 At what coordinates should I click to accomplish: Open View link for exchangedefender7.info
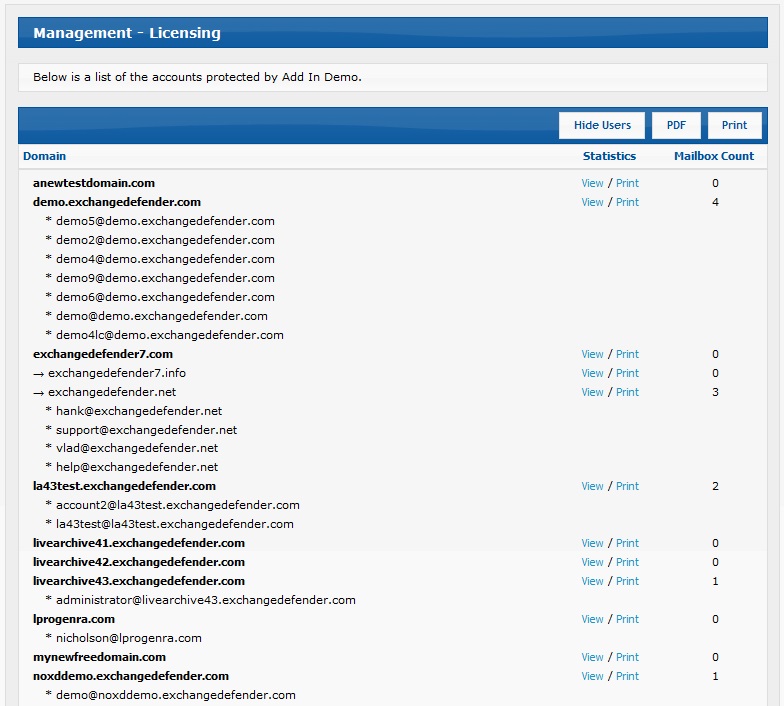592,373
